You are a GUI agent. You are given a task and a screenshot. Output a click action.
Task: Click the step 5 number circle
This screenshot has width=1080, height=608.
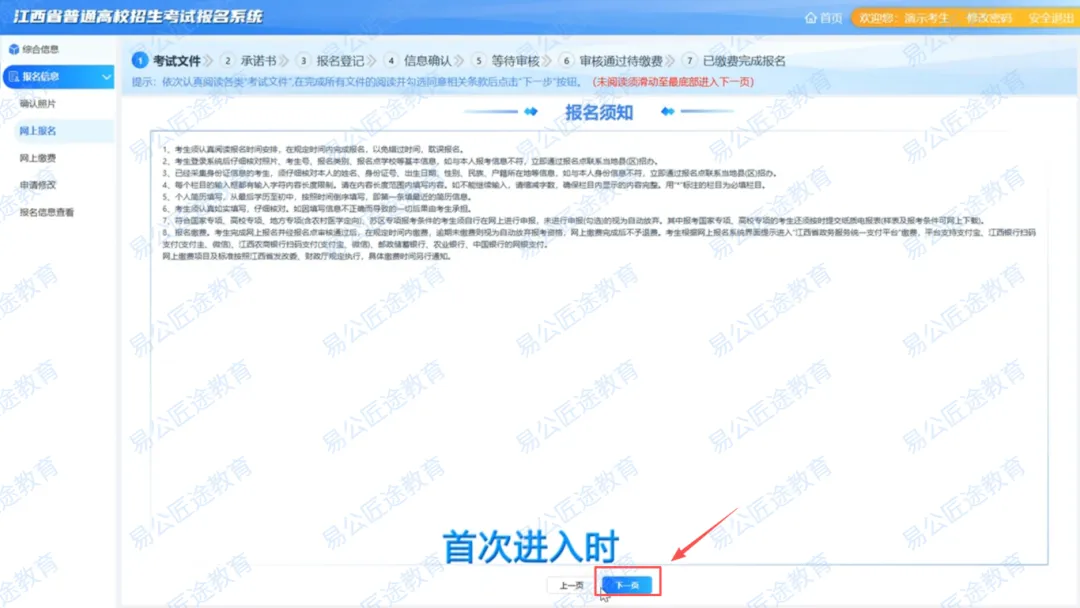[x=479, y=61]
